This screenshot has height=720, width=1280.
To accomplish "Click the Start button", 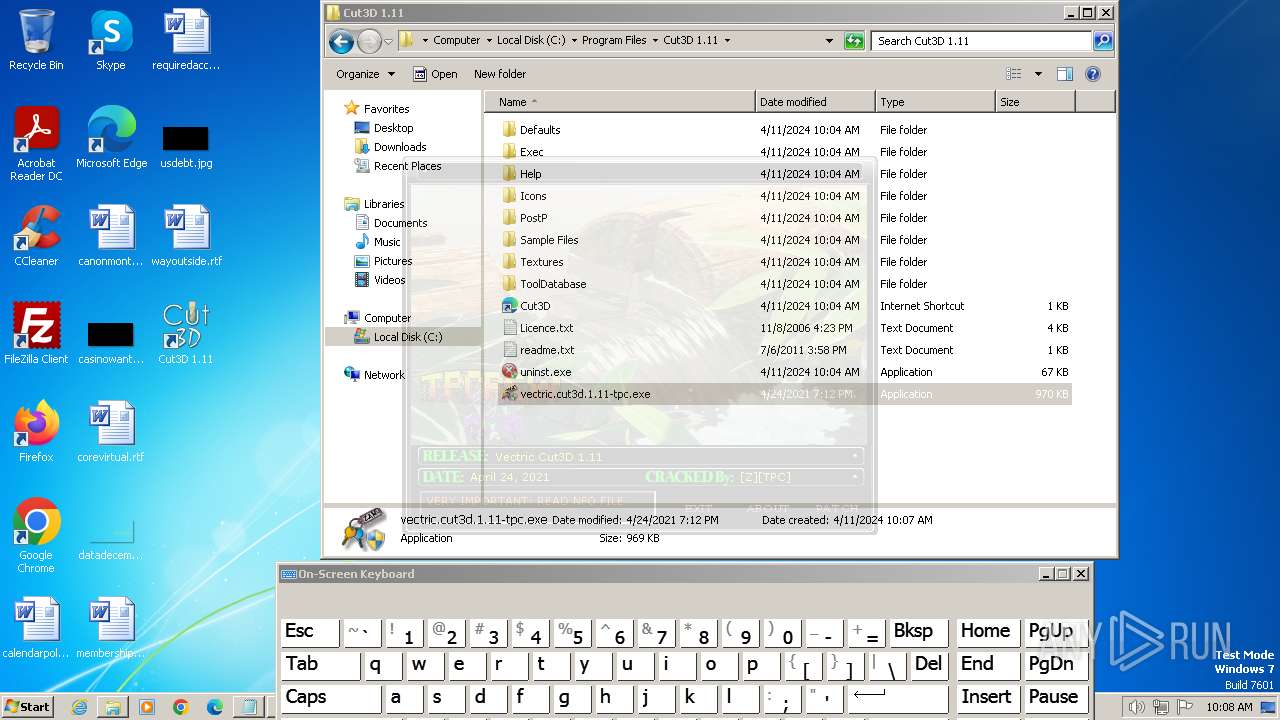I will 27,707.
